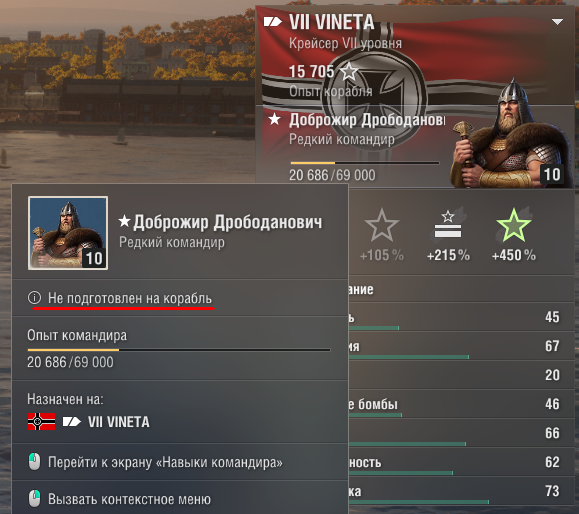This screenshot has height=514, width=579.
Task: Select the VII VINETA assigned ship label
Action: pos(119,422)
